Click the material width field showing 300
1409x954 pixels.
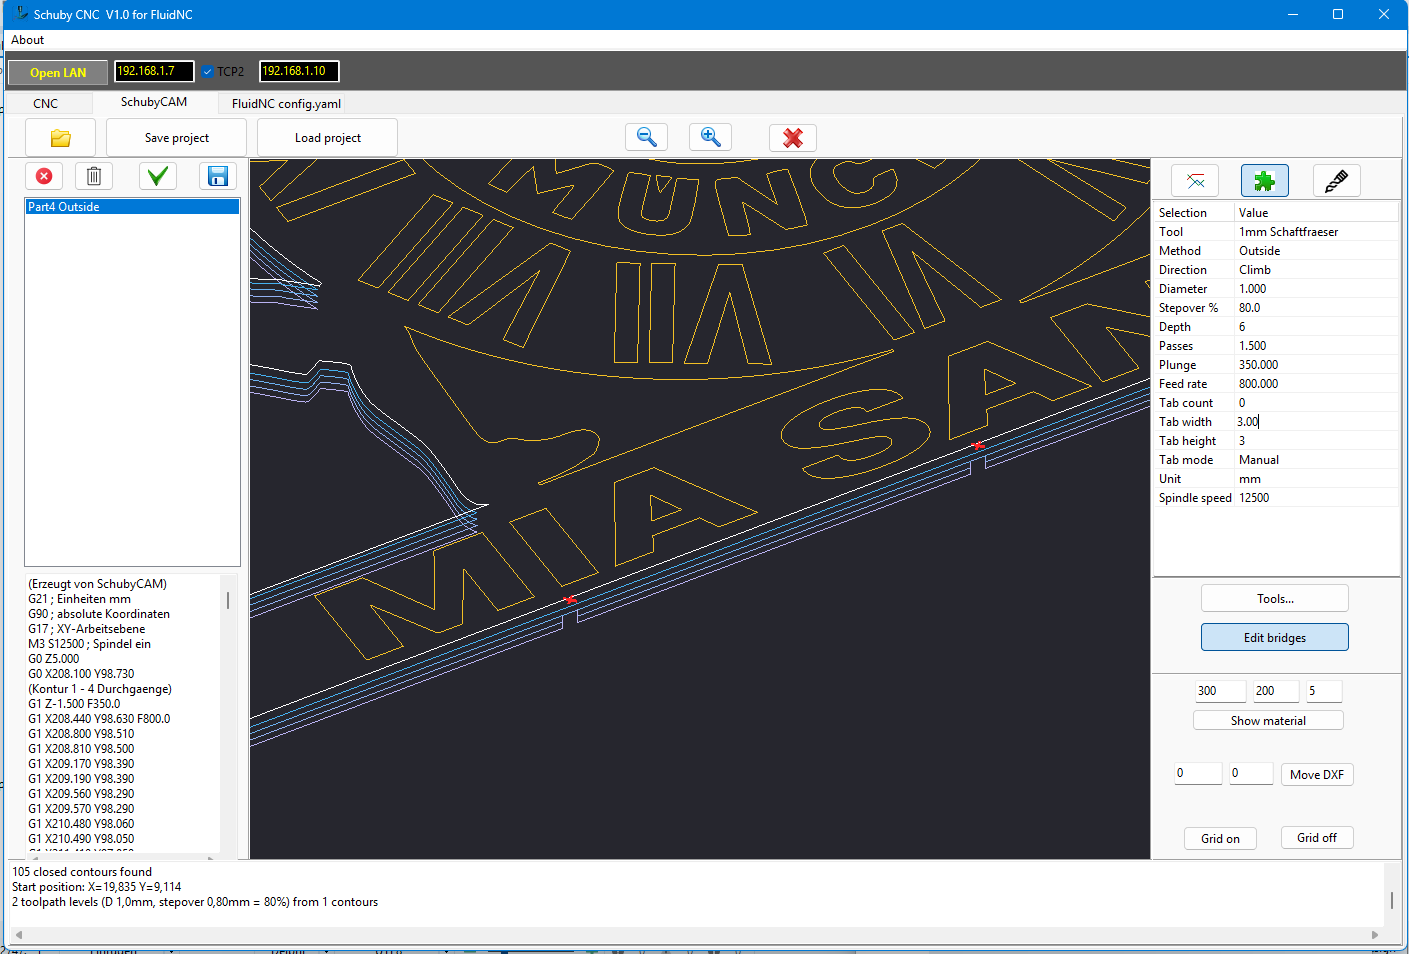[x=1220, y=691]
